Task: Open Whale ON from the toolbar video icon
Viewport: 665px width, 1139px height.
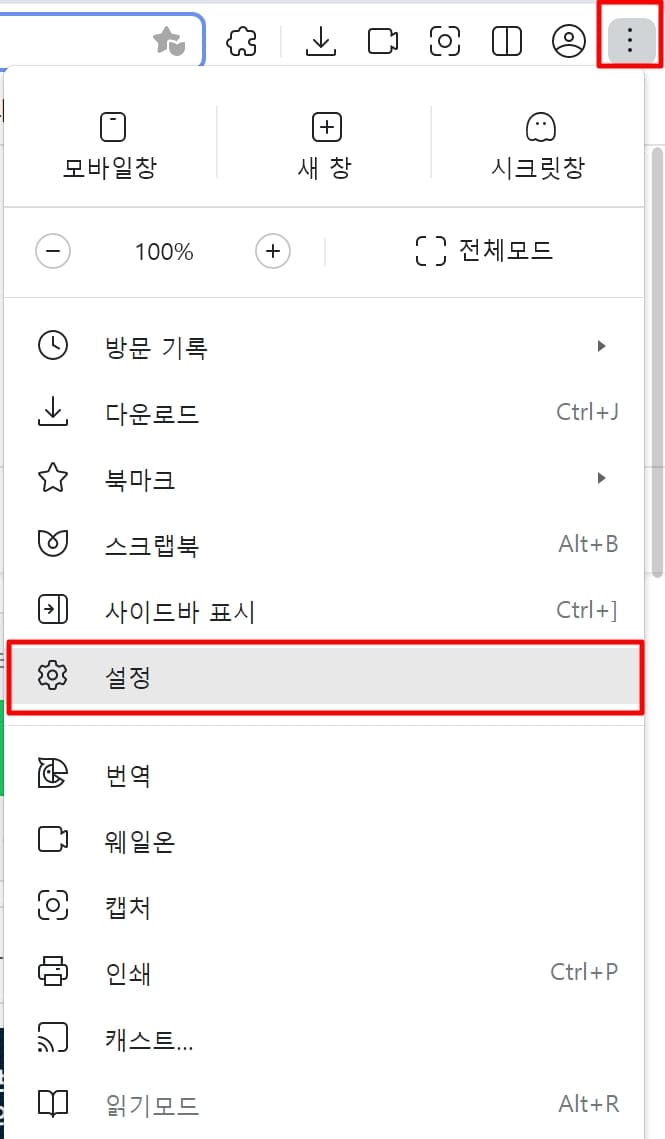Action: (x=382, y=41)
